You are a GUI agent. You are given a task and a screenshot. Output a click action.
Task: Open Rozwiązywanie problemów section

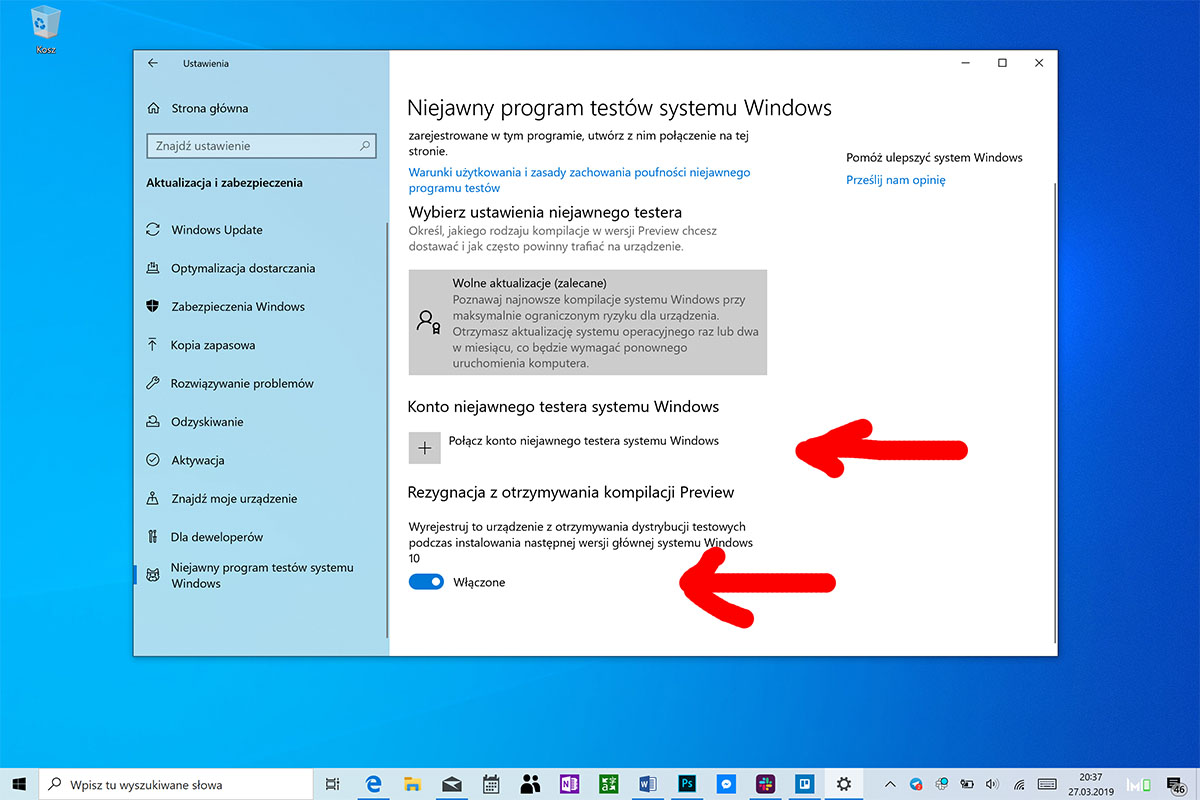tap(230, 383)
